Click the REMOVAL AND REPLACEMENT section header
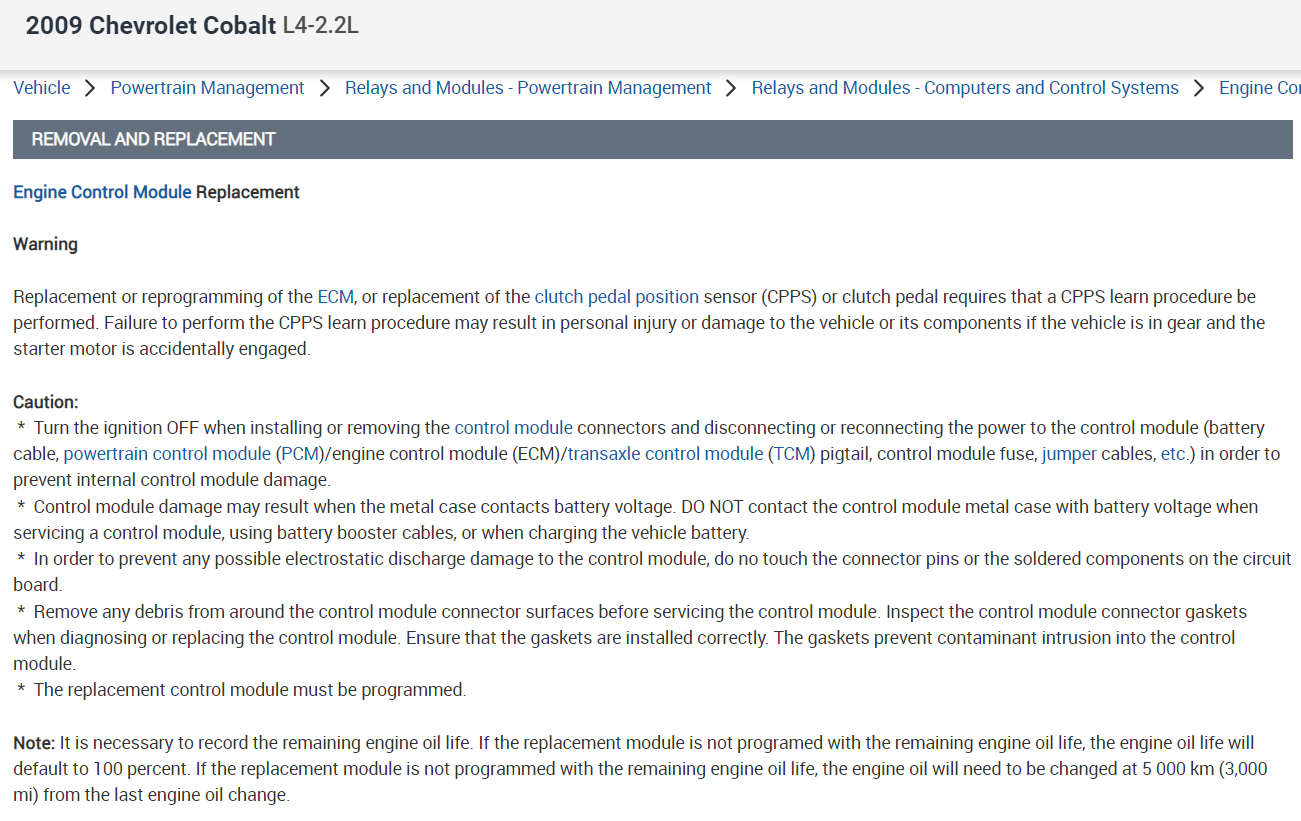 point(652,139)
